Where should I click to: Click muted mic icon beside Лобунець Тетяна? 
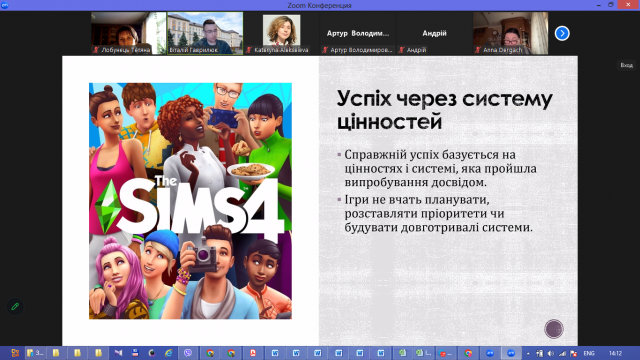coord(96,50)
